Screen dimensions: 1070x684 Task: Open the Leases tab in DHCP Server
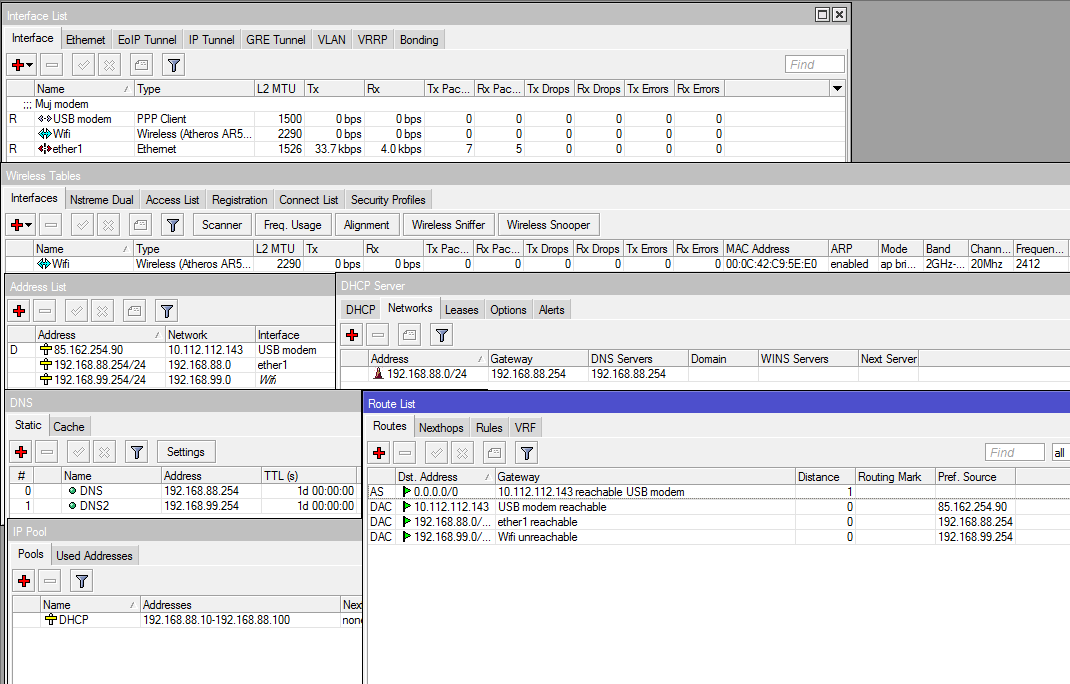(461, 309)
